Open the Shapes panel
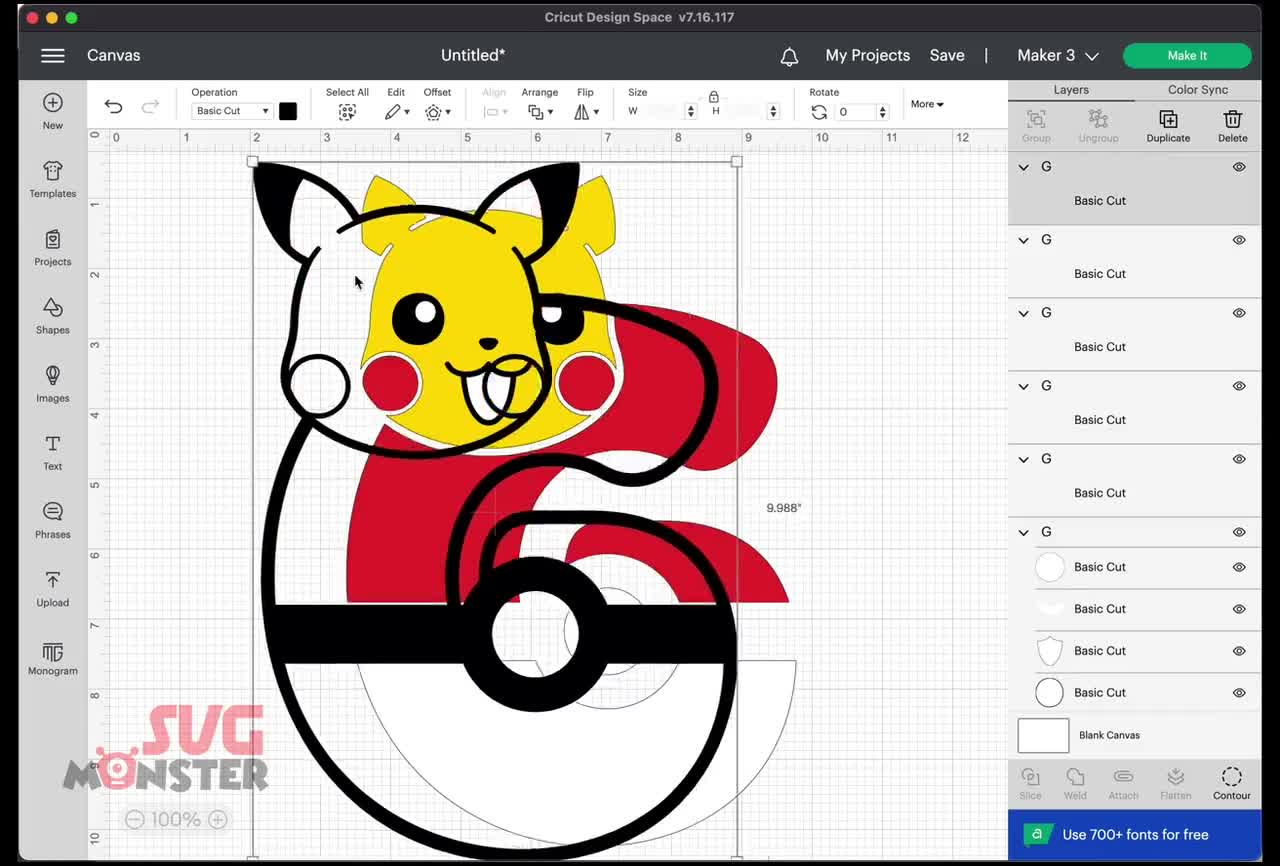Viewport: 1280px width, 866px height. [52, 317]
